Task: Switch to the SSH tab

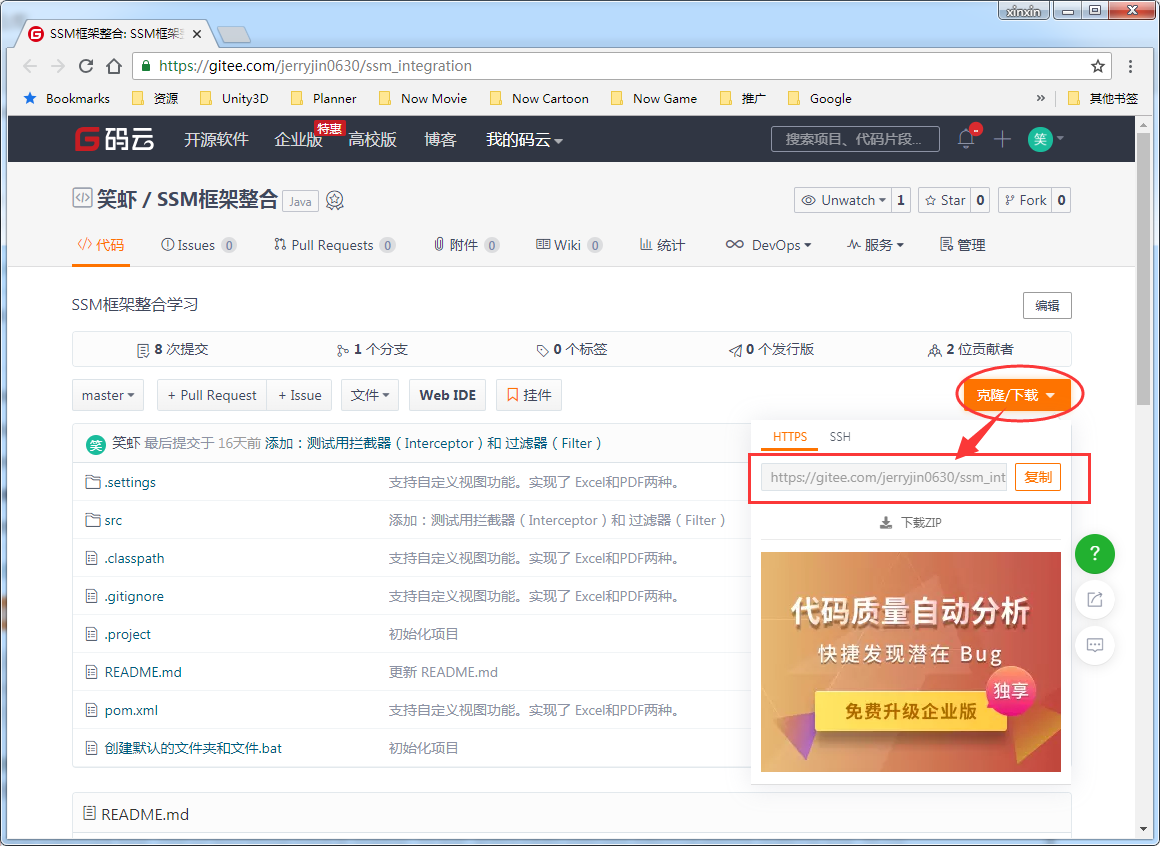Action: (840, 437)
